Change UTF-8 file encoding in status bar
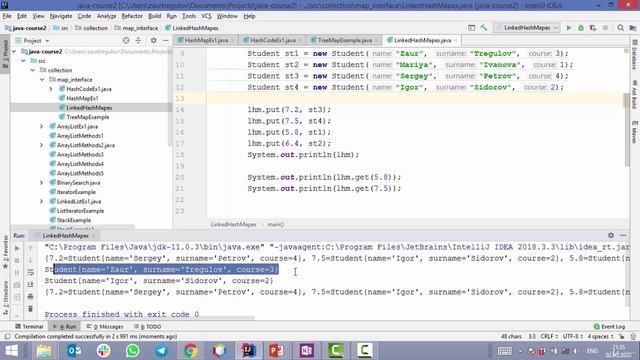 (x=572, y=336)
